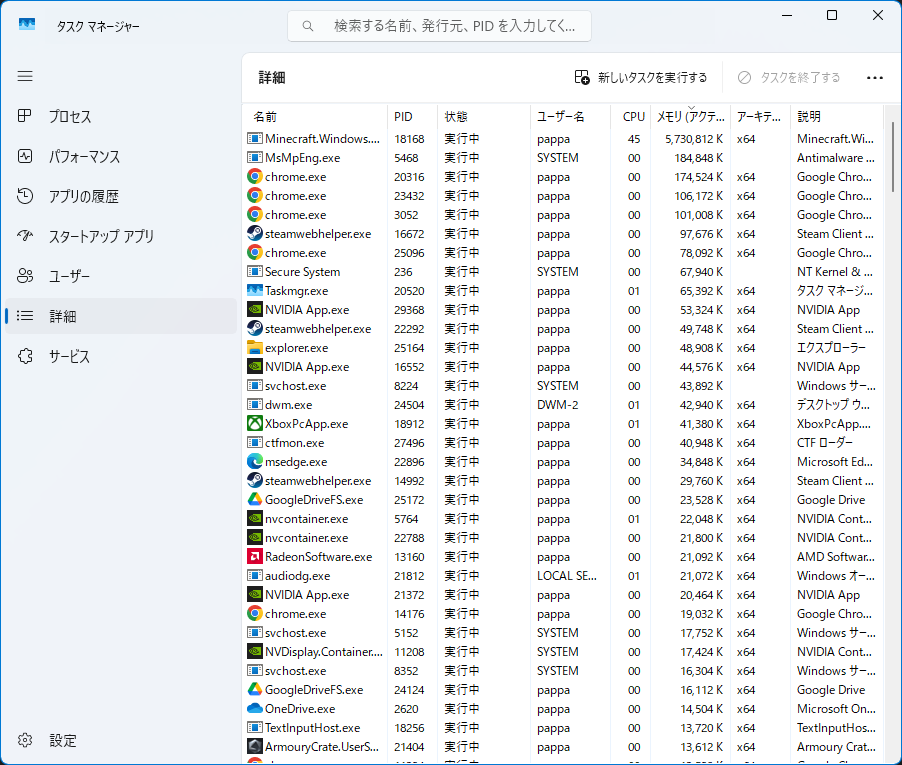Open the three-dot more options menu

874,78
